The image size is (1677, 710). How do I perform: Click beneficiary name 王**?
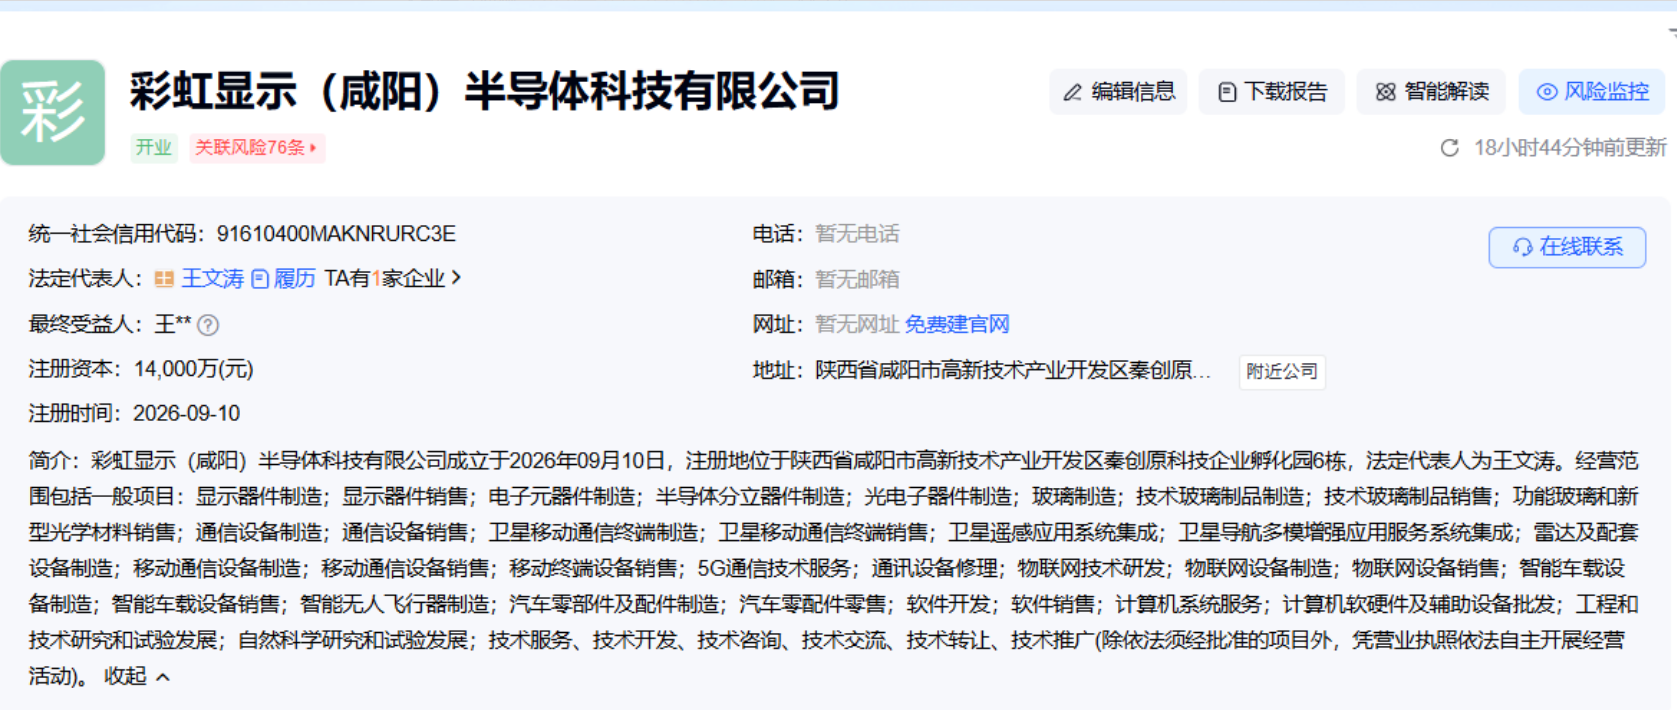point(172,324)
